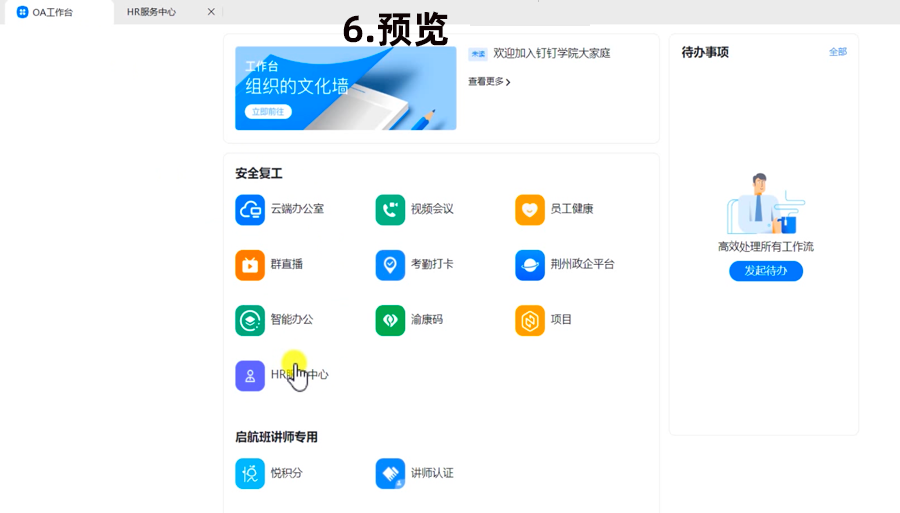Open the 讲师认证 blue icon
Screen dimensions: 900x513
(390, 473)
